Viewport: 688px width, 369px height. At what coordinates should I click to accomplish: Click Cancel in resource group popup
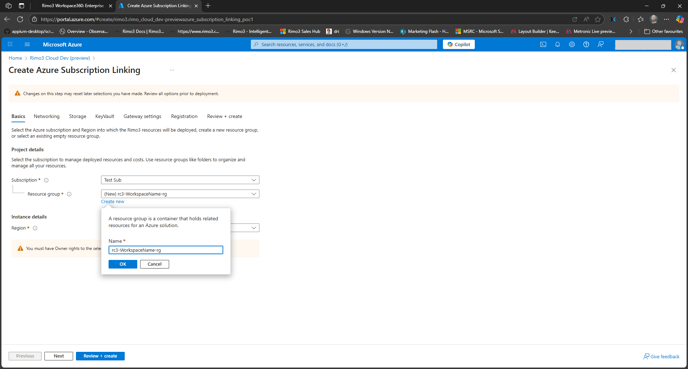click(x=154, y=264)
